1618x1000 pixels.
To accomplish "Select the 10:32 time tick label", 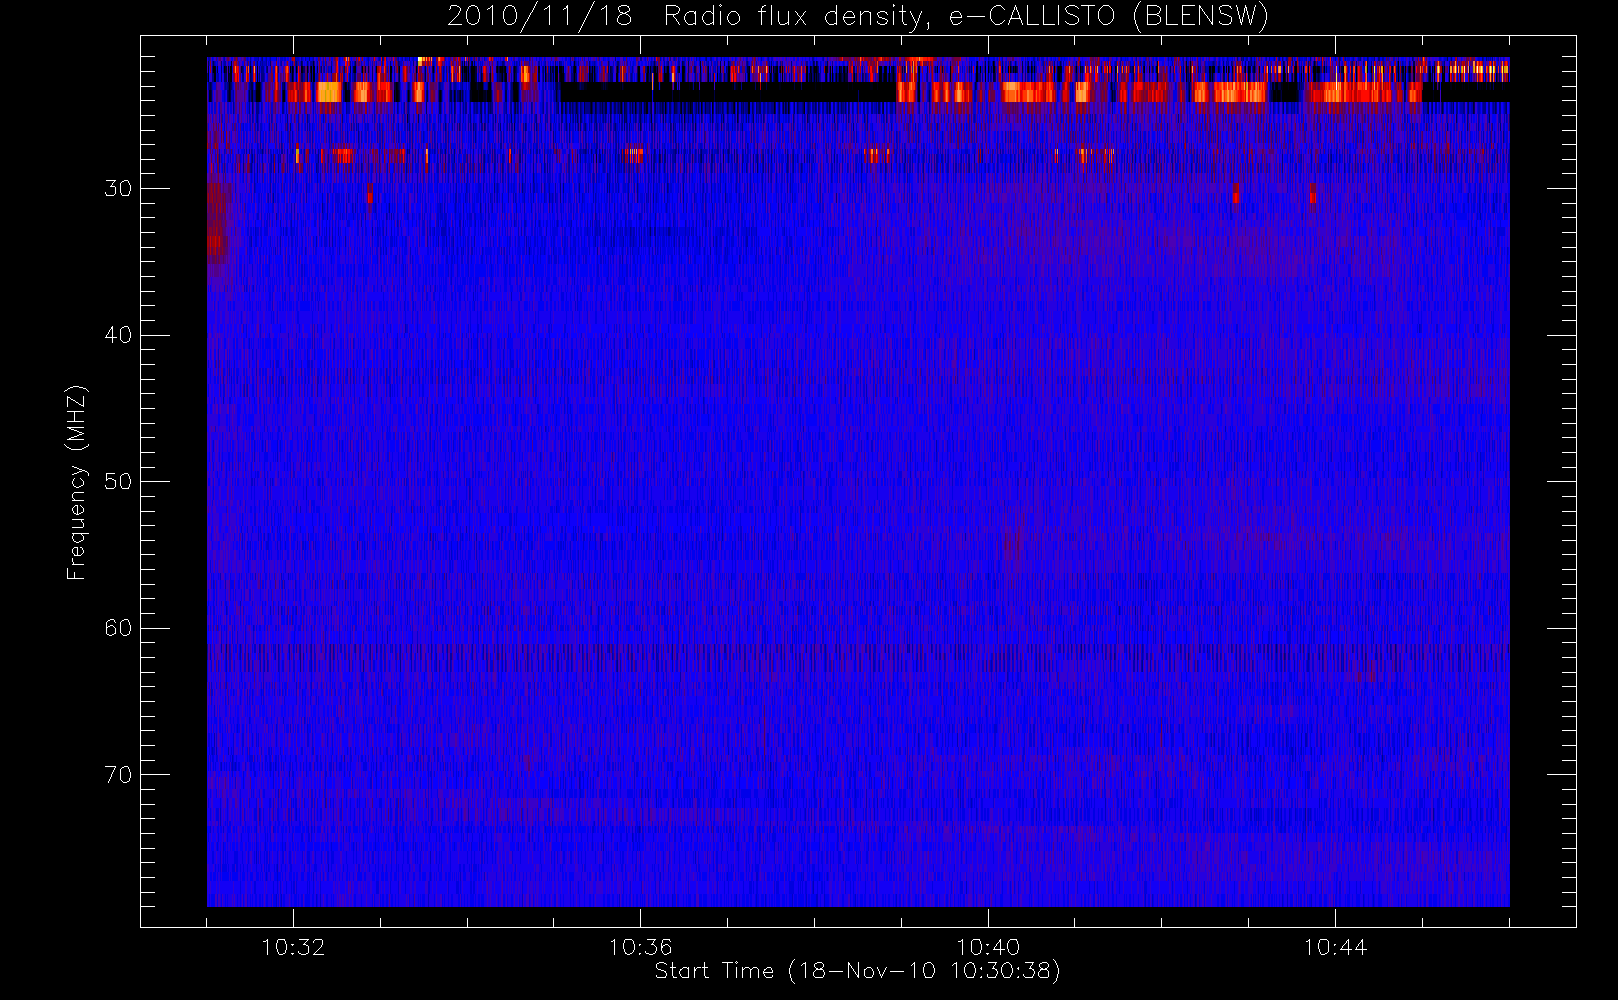I will coord(293,948).
